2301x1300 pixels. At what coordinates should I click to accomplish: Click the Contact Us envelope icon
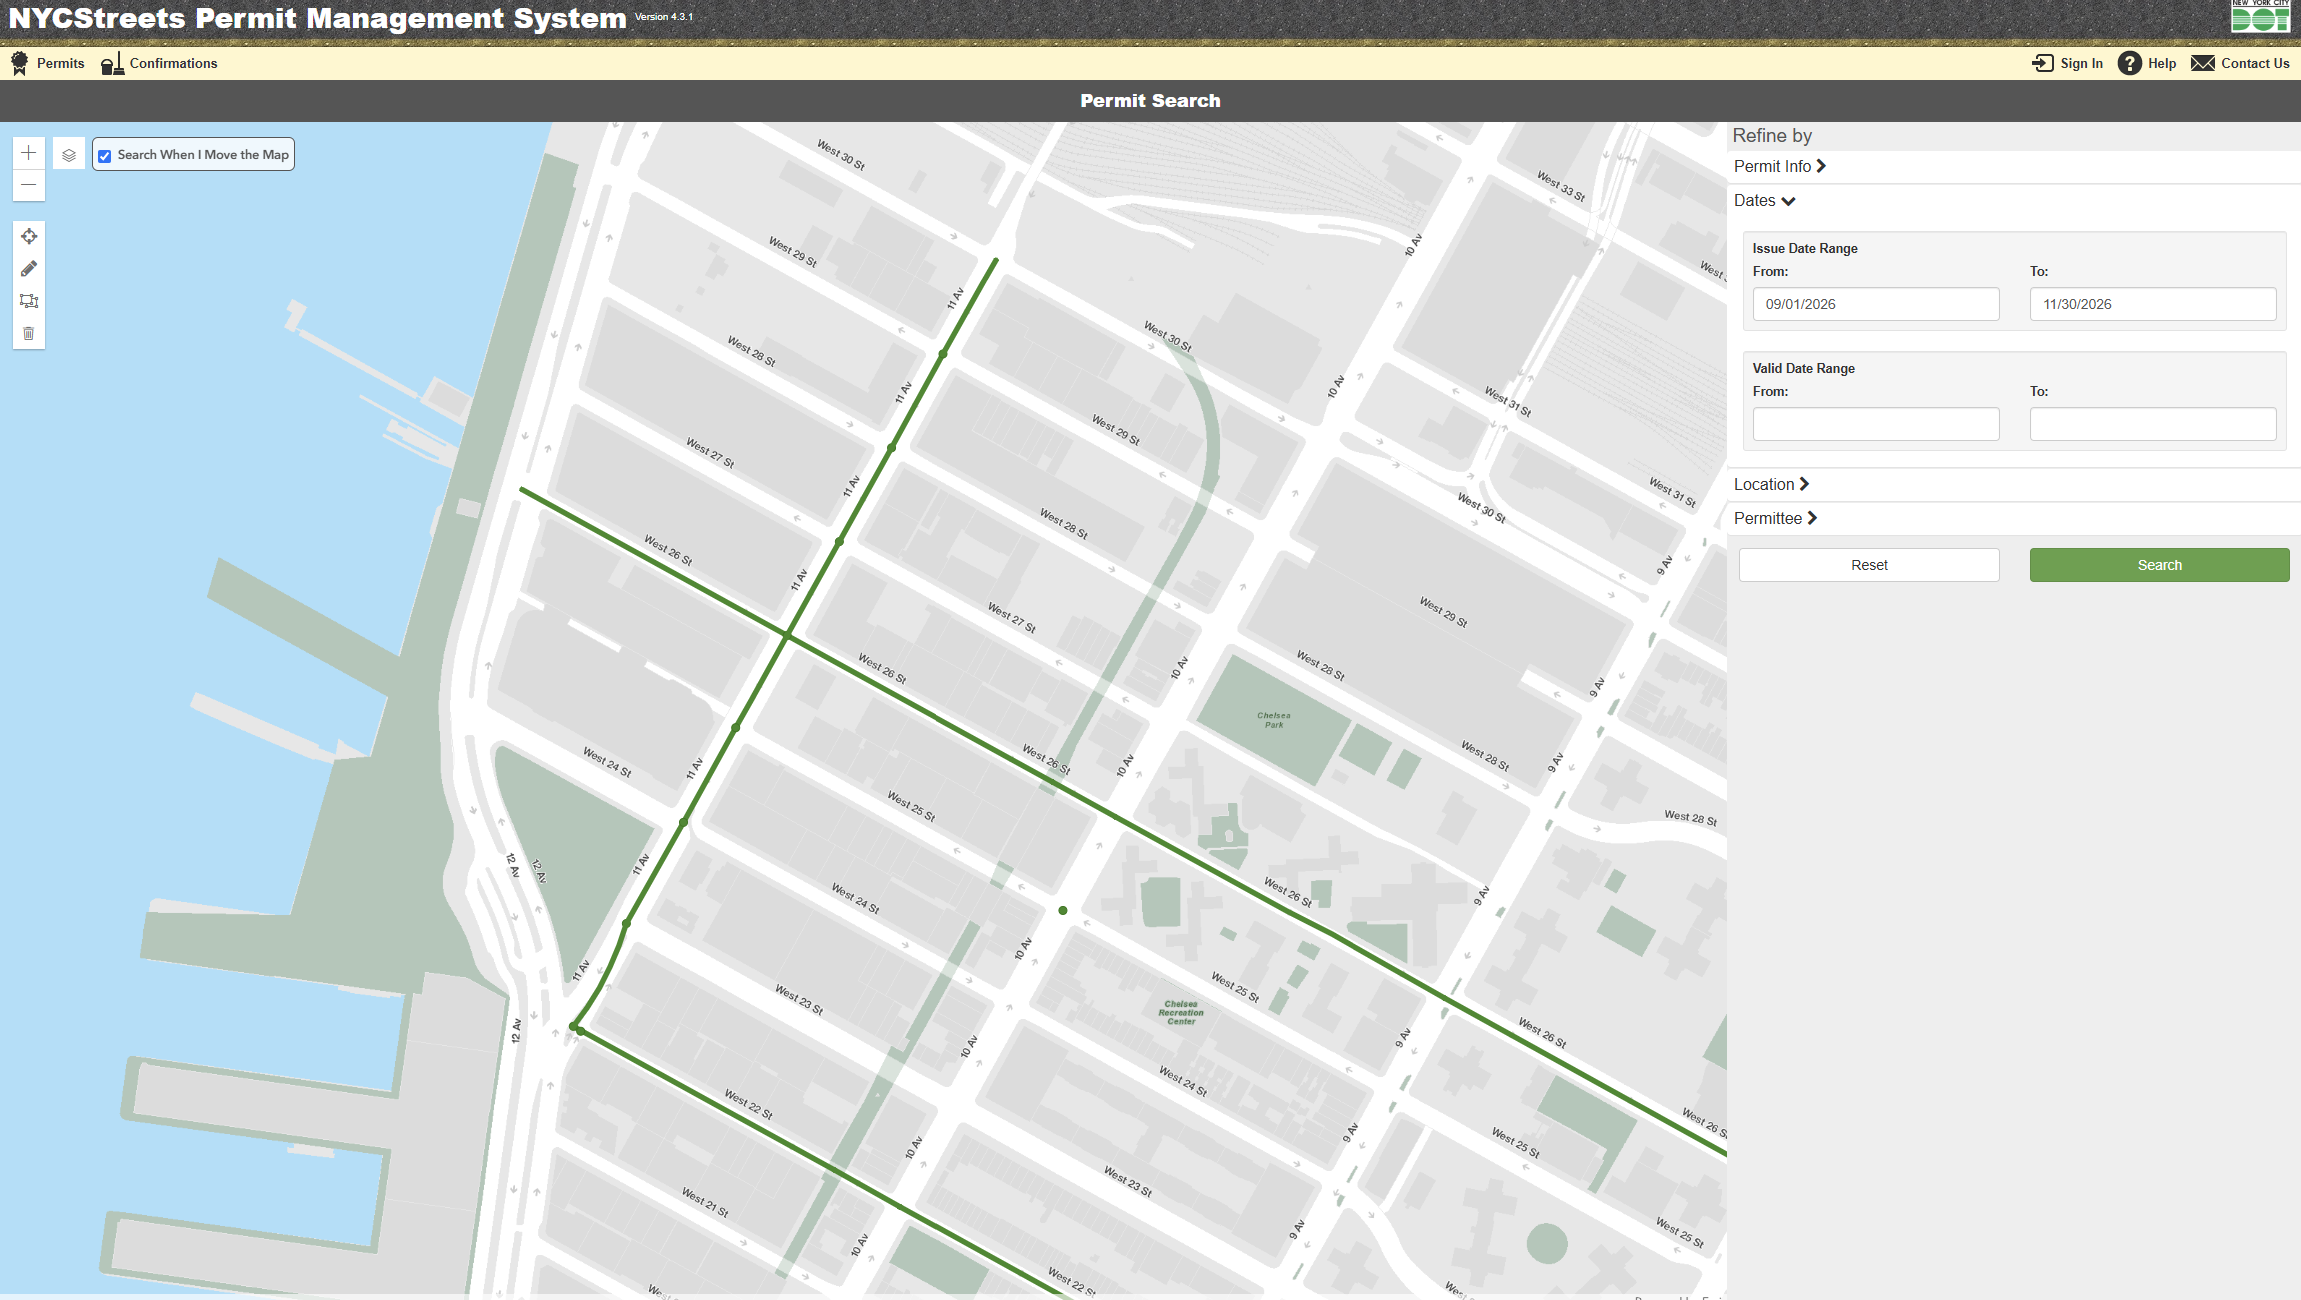click(2203, 63)
